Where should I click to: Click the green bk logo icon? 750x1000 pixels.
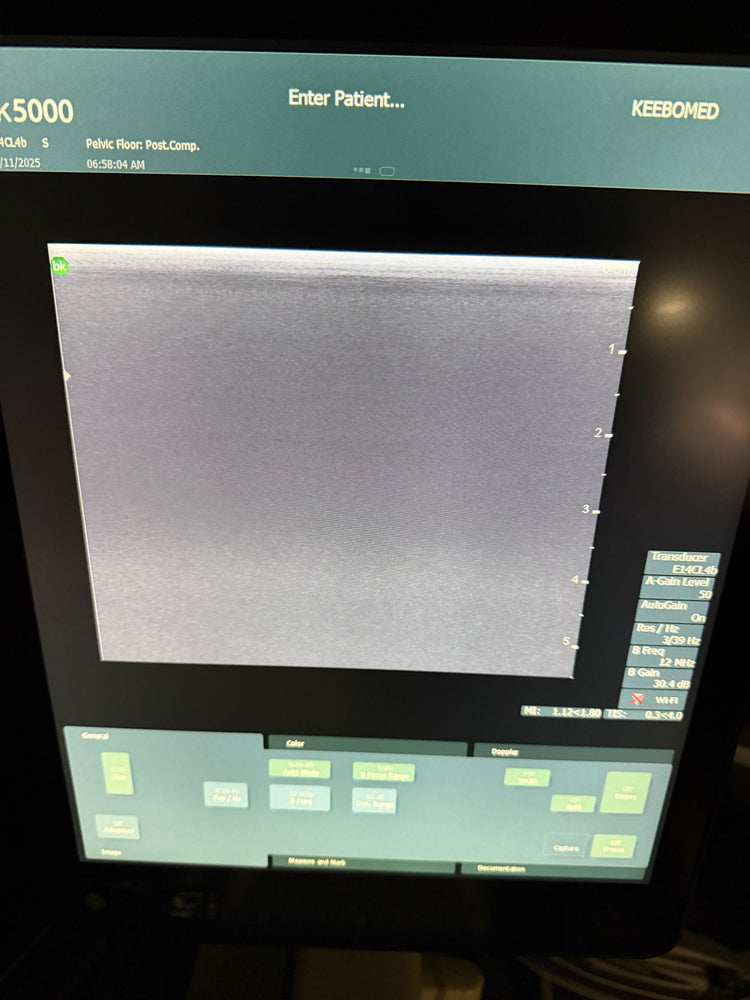(59, 266)
